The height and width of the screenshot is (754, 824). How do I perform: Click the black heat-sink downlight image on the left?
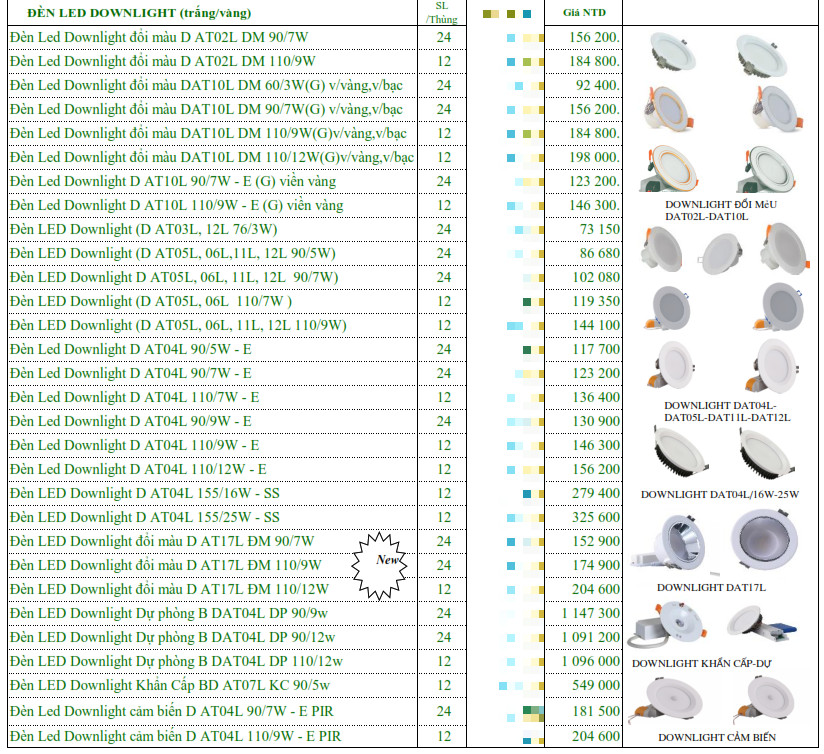677,452
